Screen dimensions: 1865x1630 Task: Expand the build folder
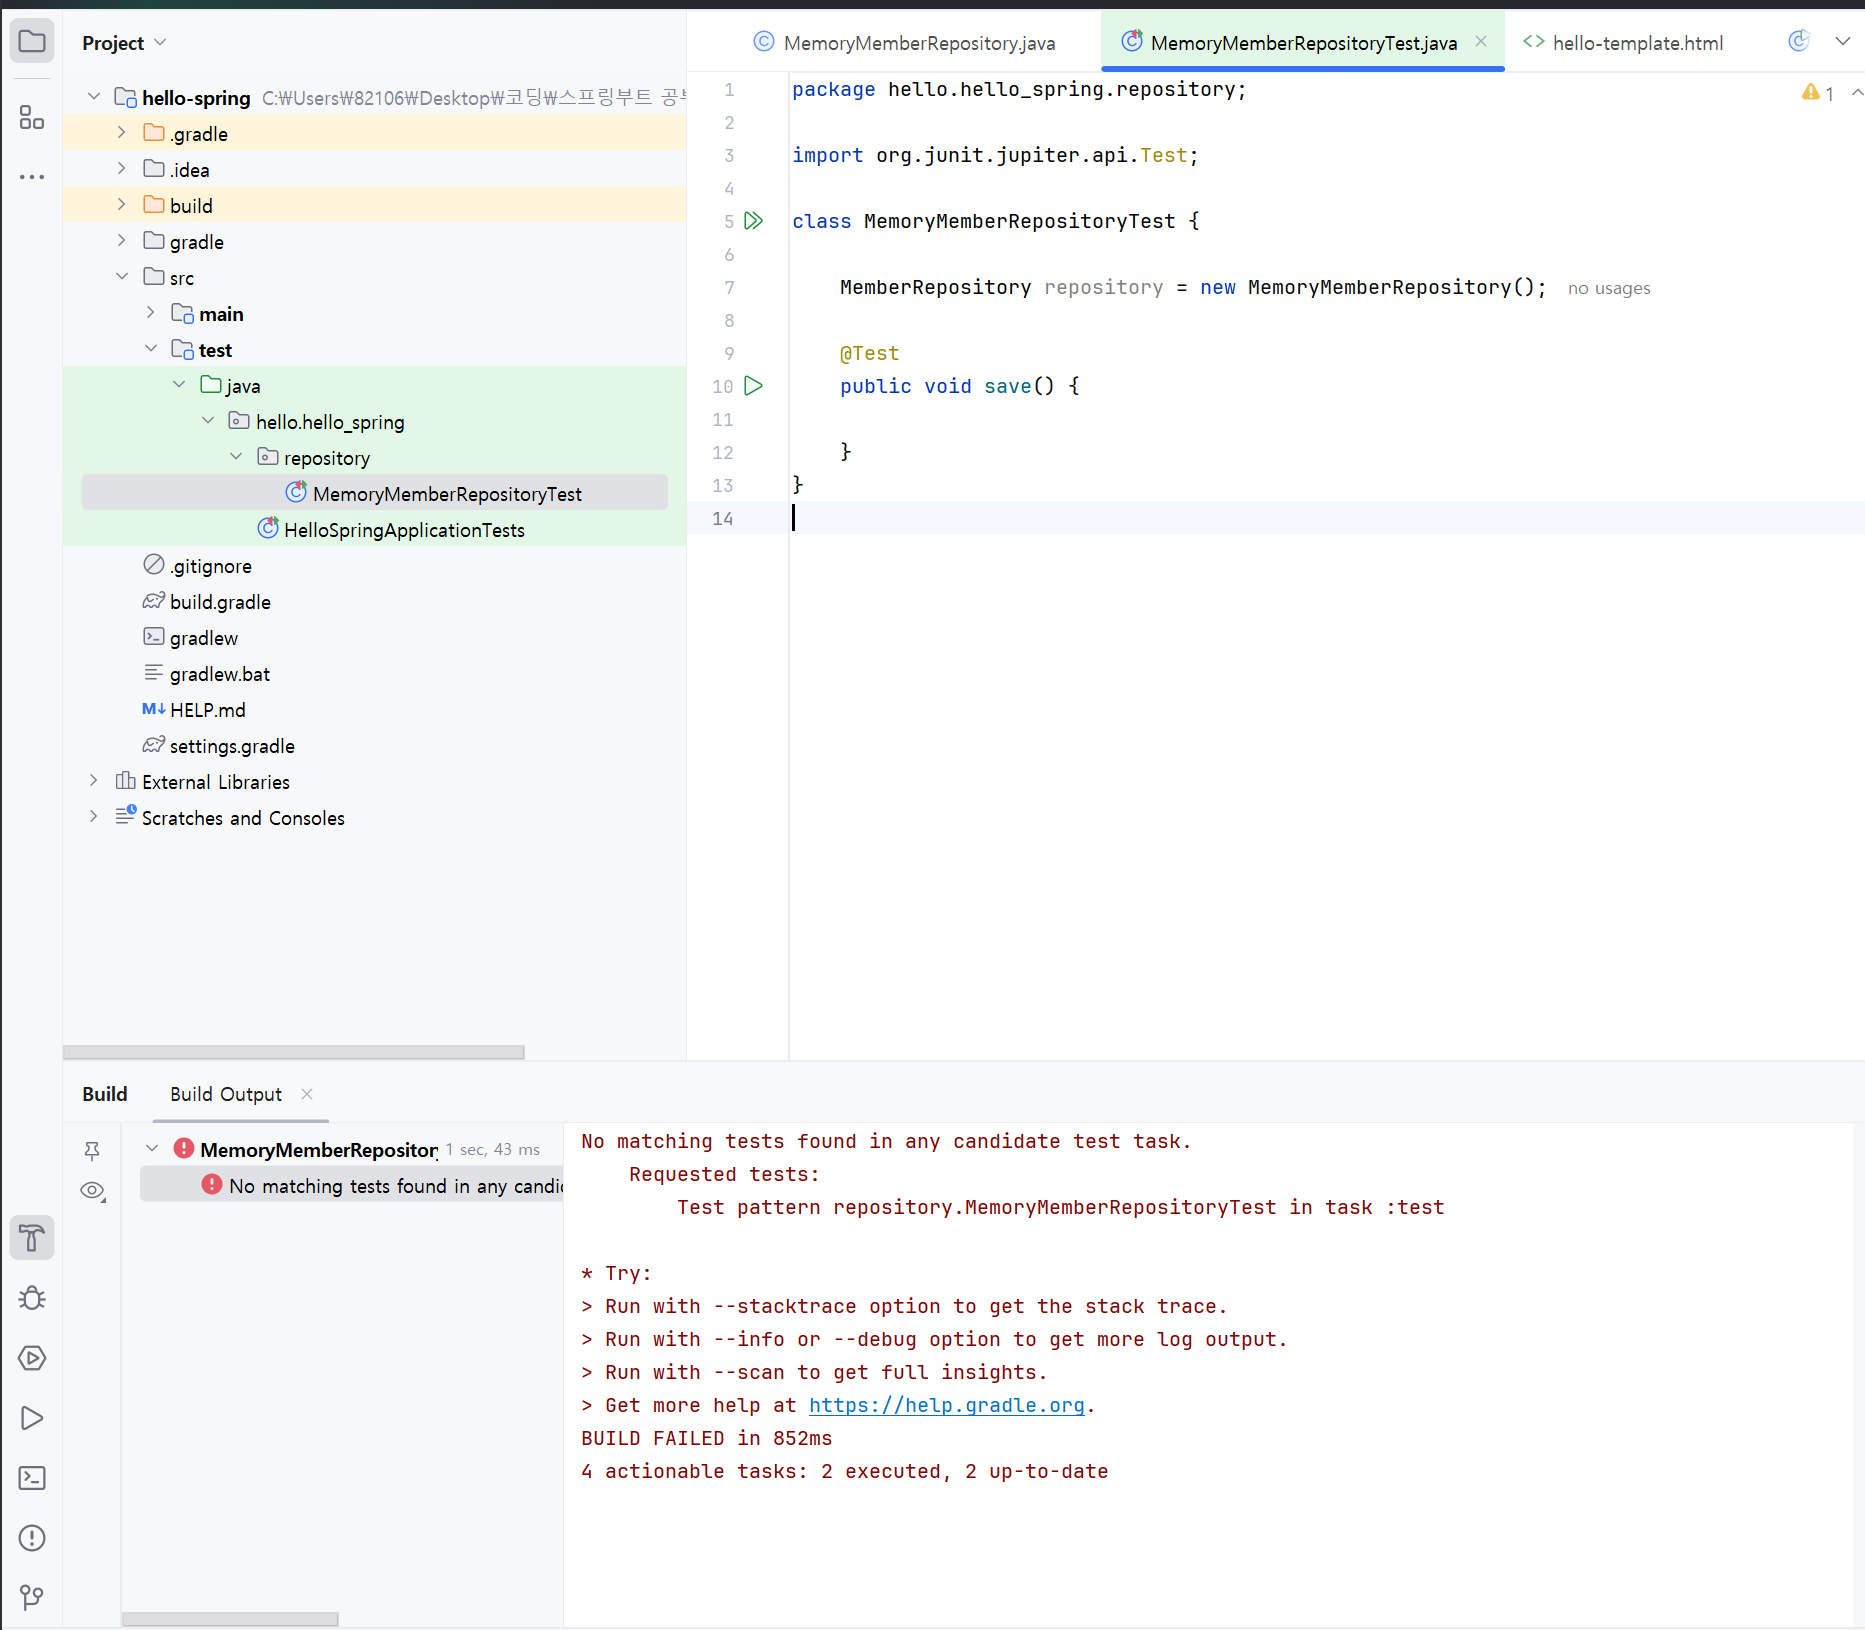pyautogui.click(x=122, y=205)
